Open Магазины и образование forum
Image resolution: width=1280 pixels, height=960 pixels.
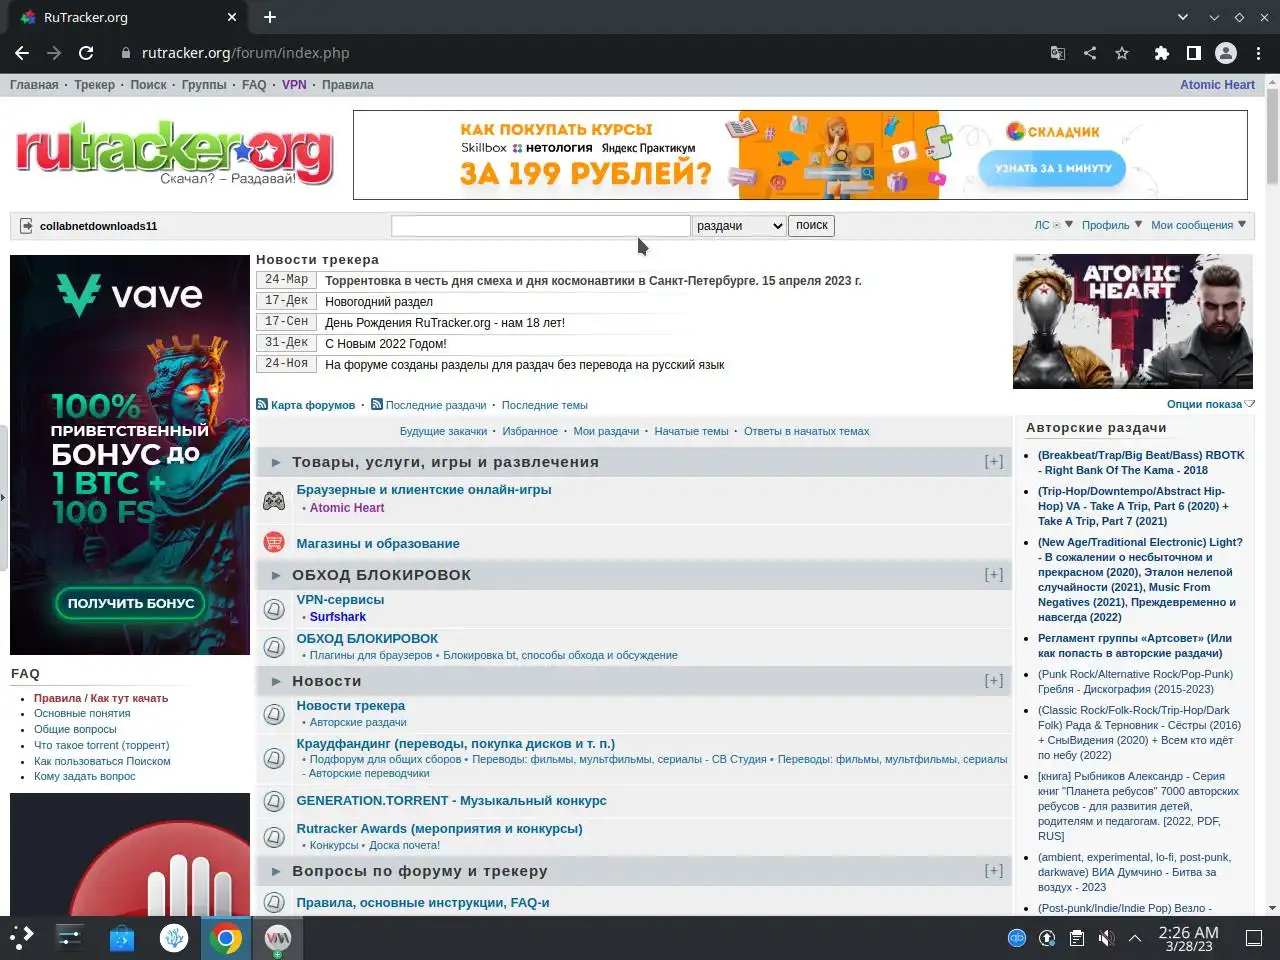378,543
